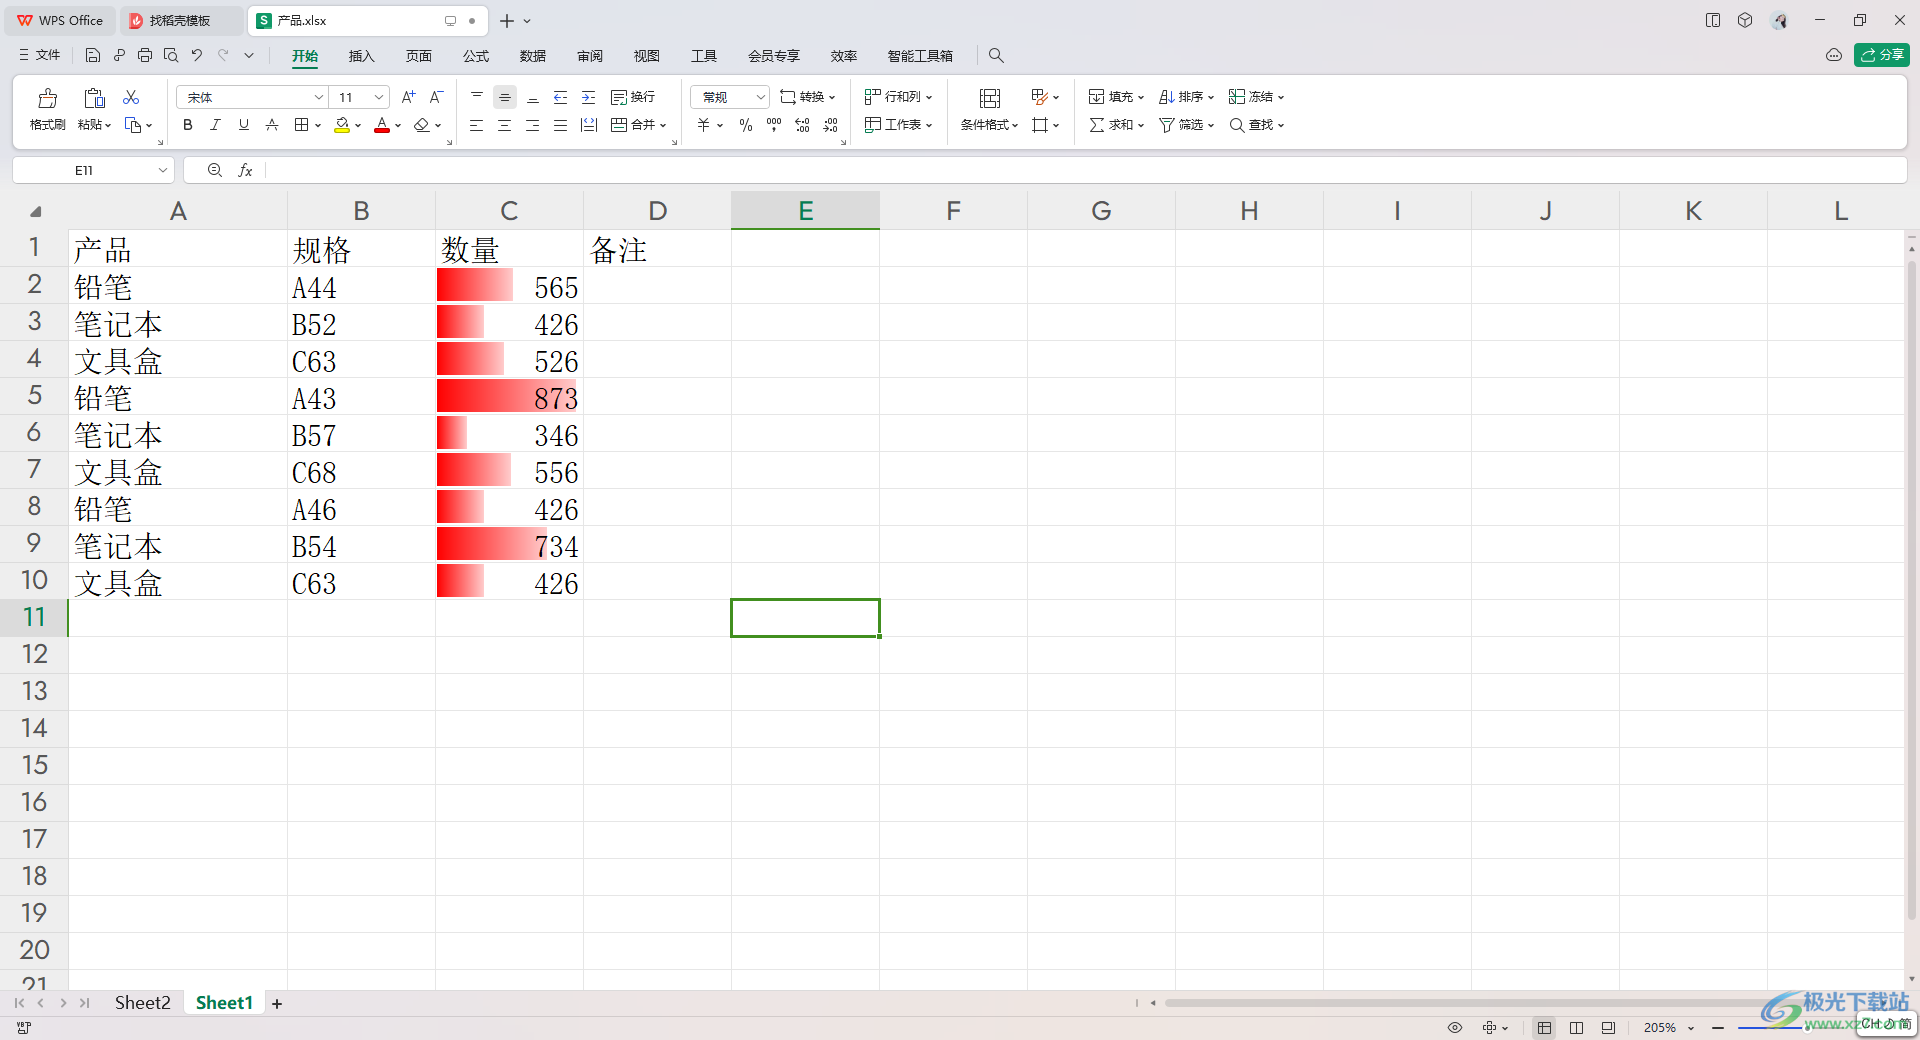1920x1040 pixels.
Task: Open the number format dropdown (常规)
Action: [x=760, y=97]
